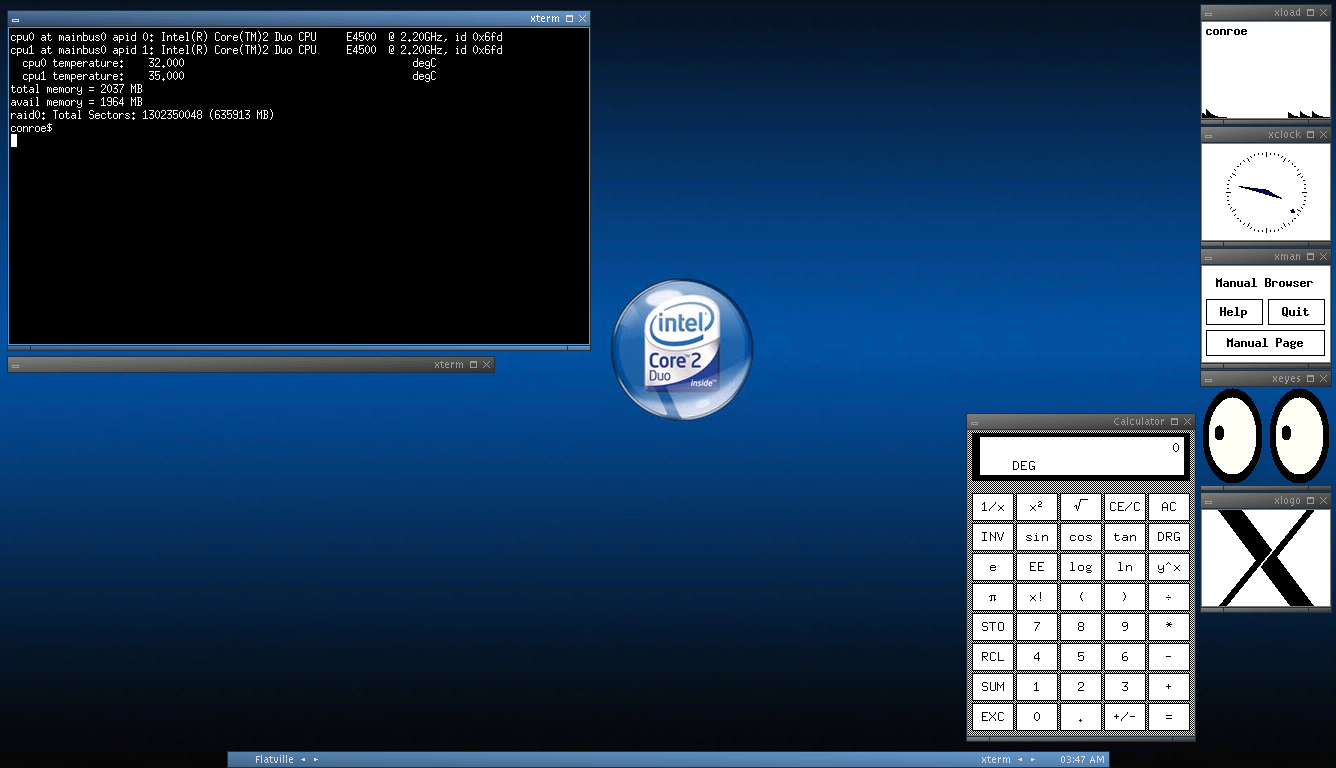Open Help in the xman Manual Browser
The image size is (1336, 768).
click(x=1234, y=312)
